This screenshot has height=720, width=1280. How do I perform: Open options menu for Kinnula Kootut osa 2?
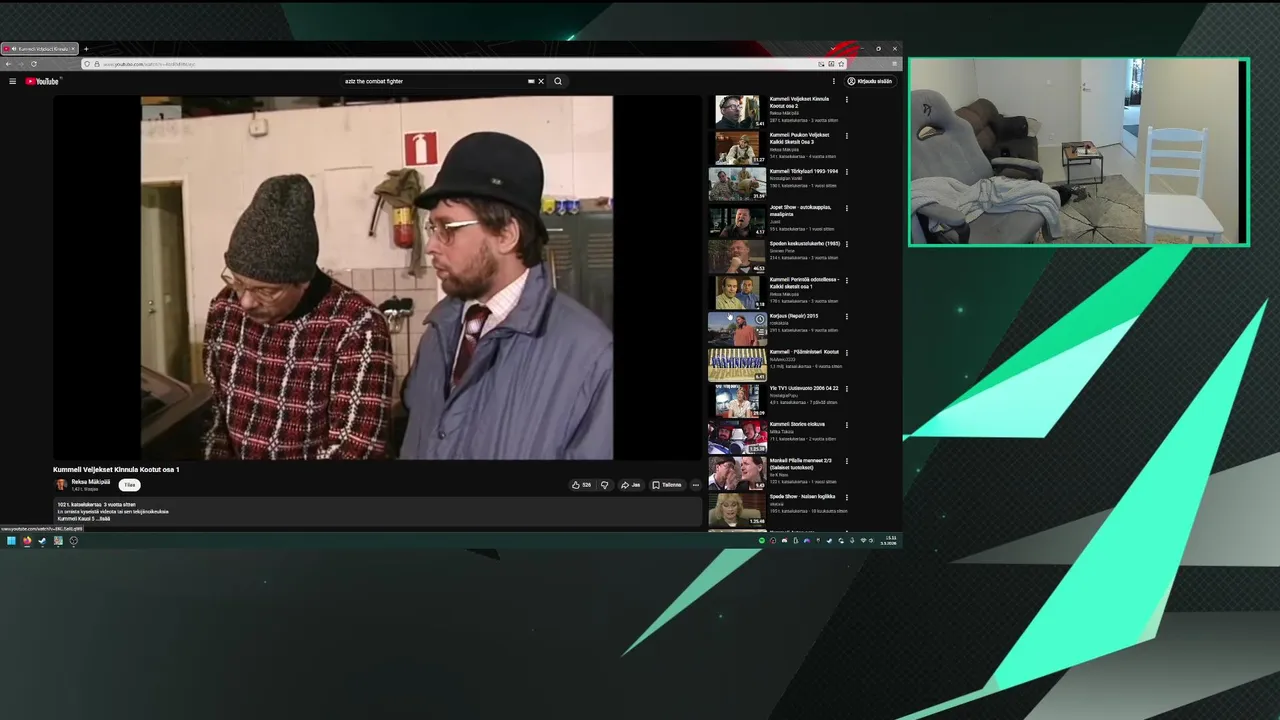pyautogui.click(x=847, y=99)
